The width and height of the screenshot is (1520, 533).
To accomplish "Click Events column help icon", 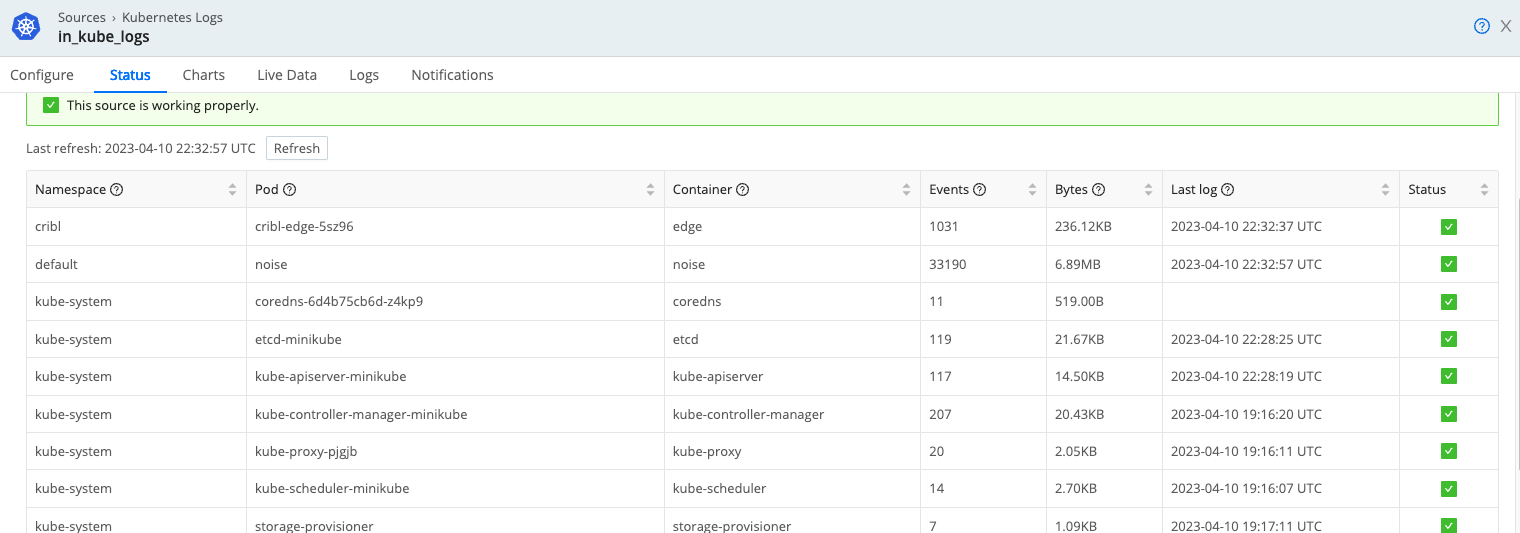I will pyautogui.click(x=980, y=190).
